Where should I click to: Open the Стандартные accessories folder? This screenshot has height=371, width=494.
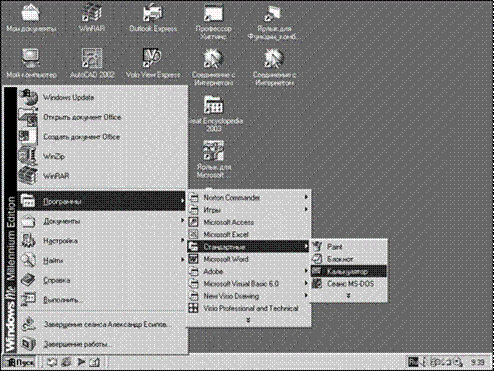point(248,247)
